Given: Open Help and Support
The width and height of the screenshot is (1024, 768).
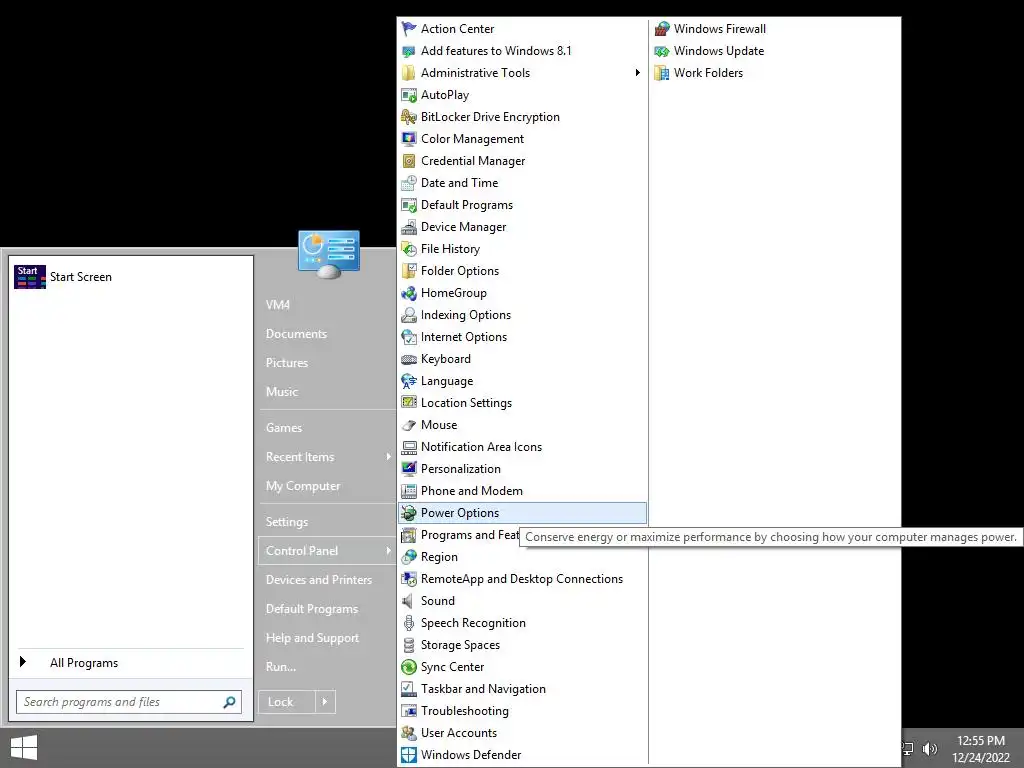Looking at the screenshot, I should tap(312, 638).
